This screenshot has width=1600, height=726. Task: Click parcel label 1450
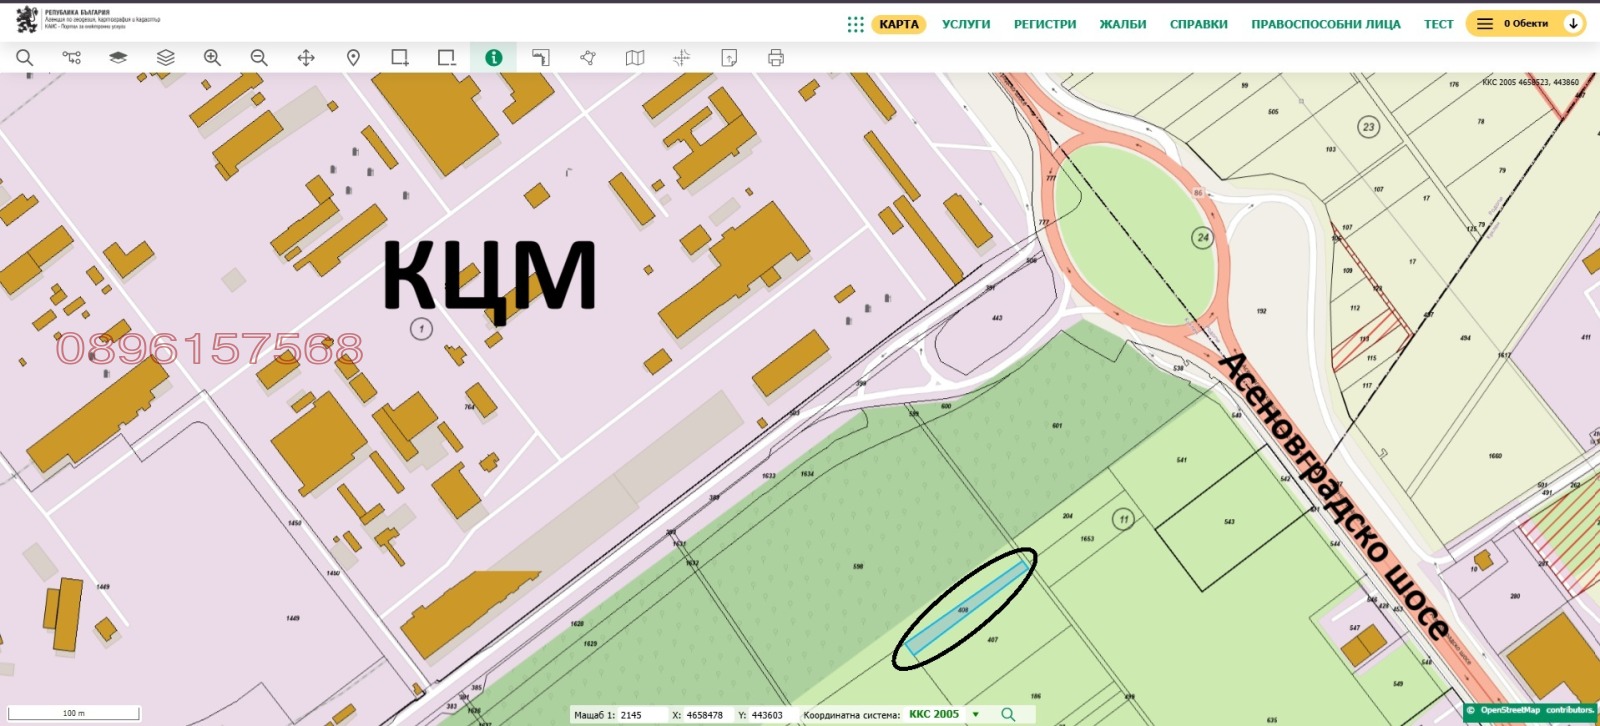(x=294, y=523)
